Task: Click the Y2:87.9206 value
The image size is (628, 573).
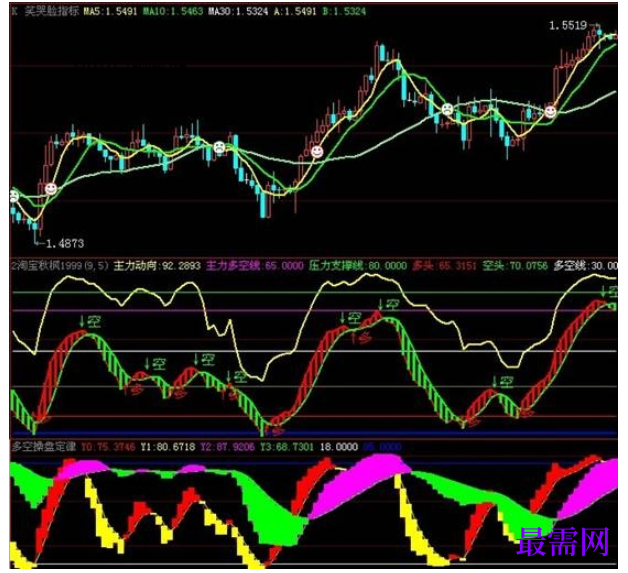Action: (227, 447)
